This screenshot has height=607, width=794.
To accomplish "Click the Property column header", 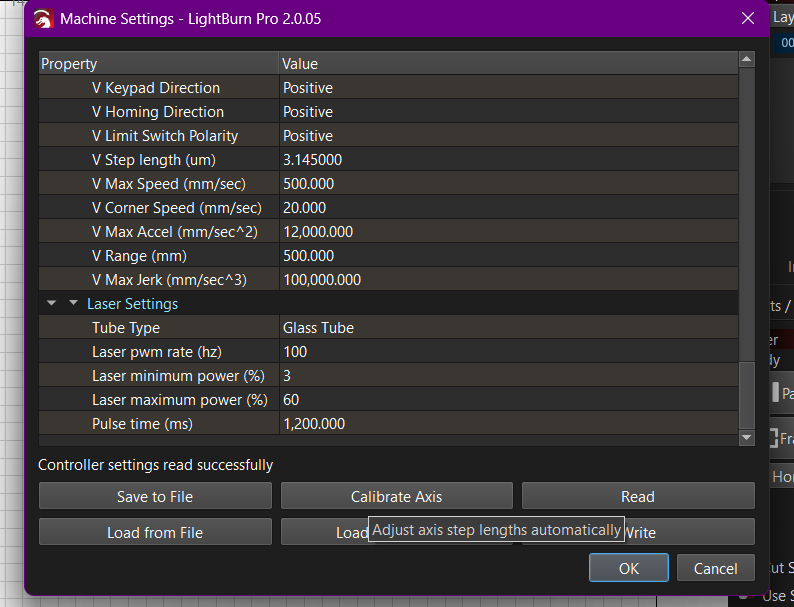I will [x=158, y=64].
